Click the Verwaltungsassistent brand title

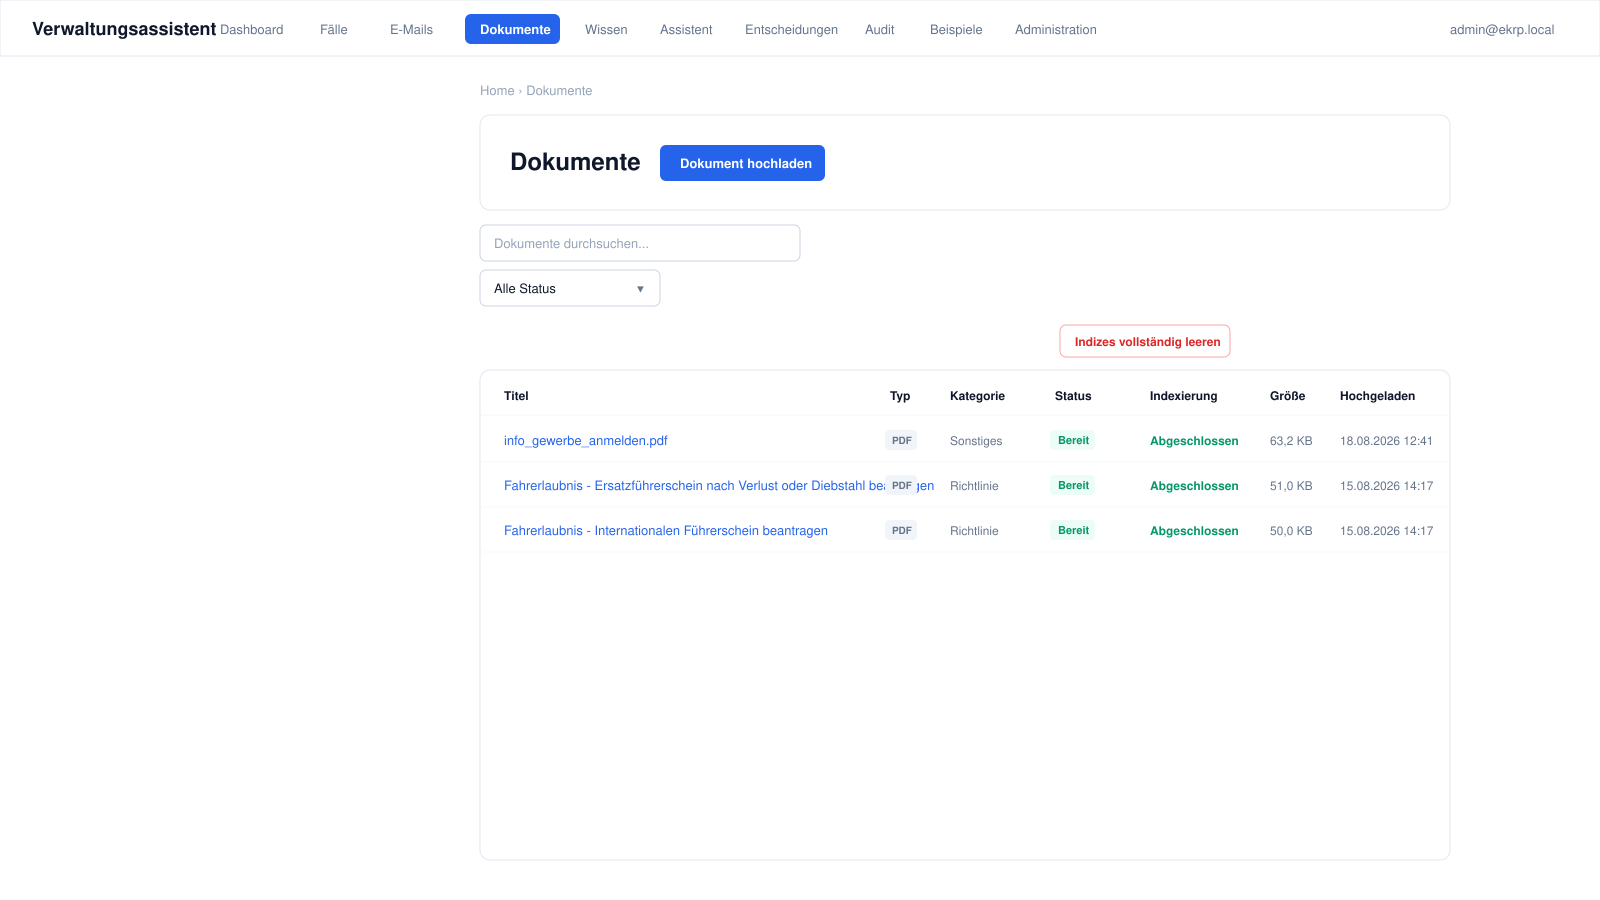point(124,29)
